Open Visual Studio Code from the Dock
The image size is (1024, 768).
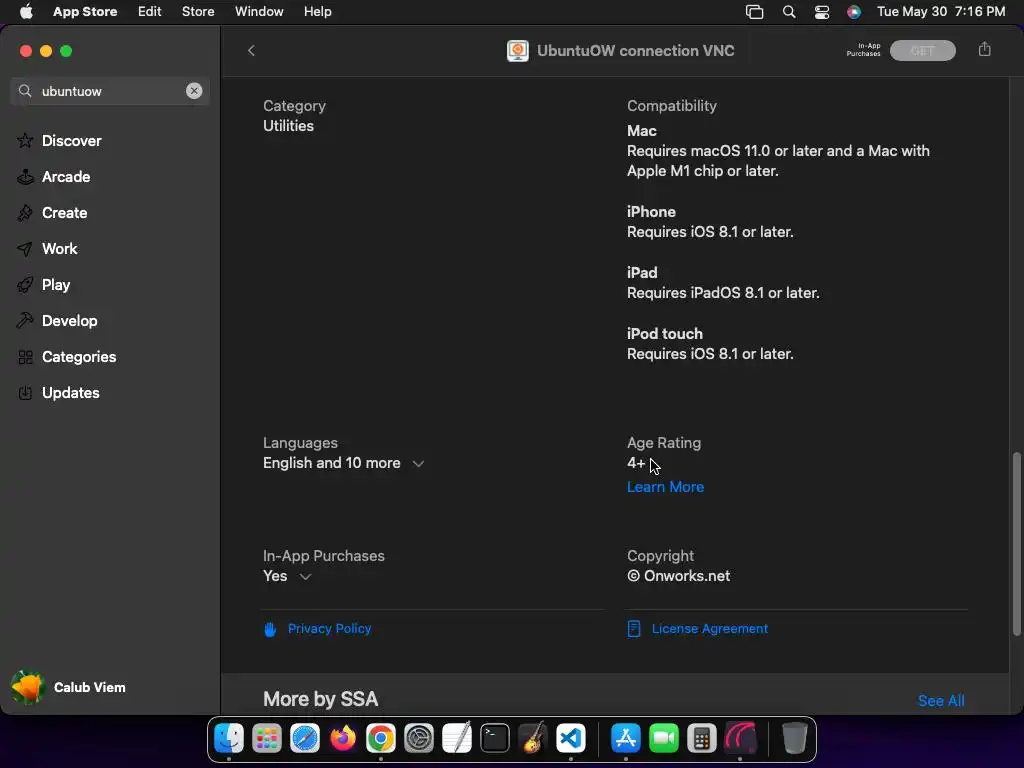571,739
